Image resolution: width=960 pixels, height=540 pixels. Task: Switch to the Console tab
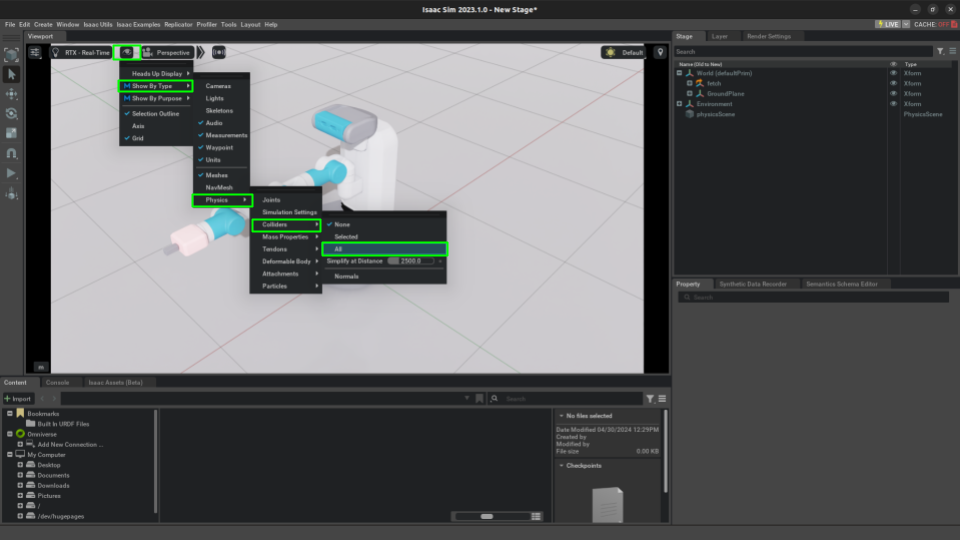[x=58, y=383]
